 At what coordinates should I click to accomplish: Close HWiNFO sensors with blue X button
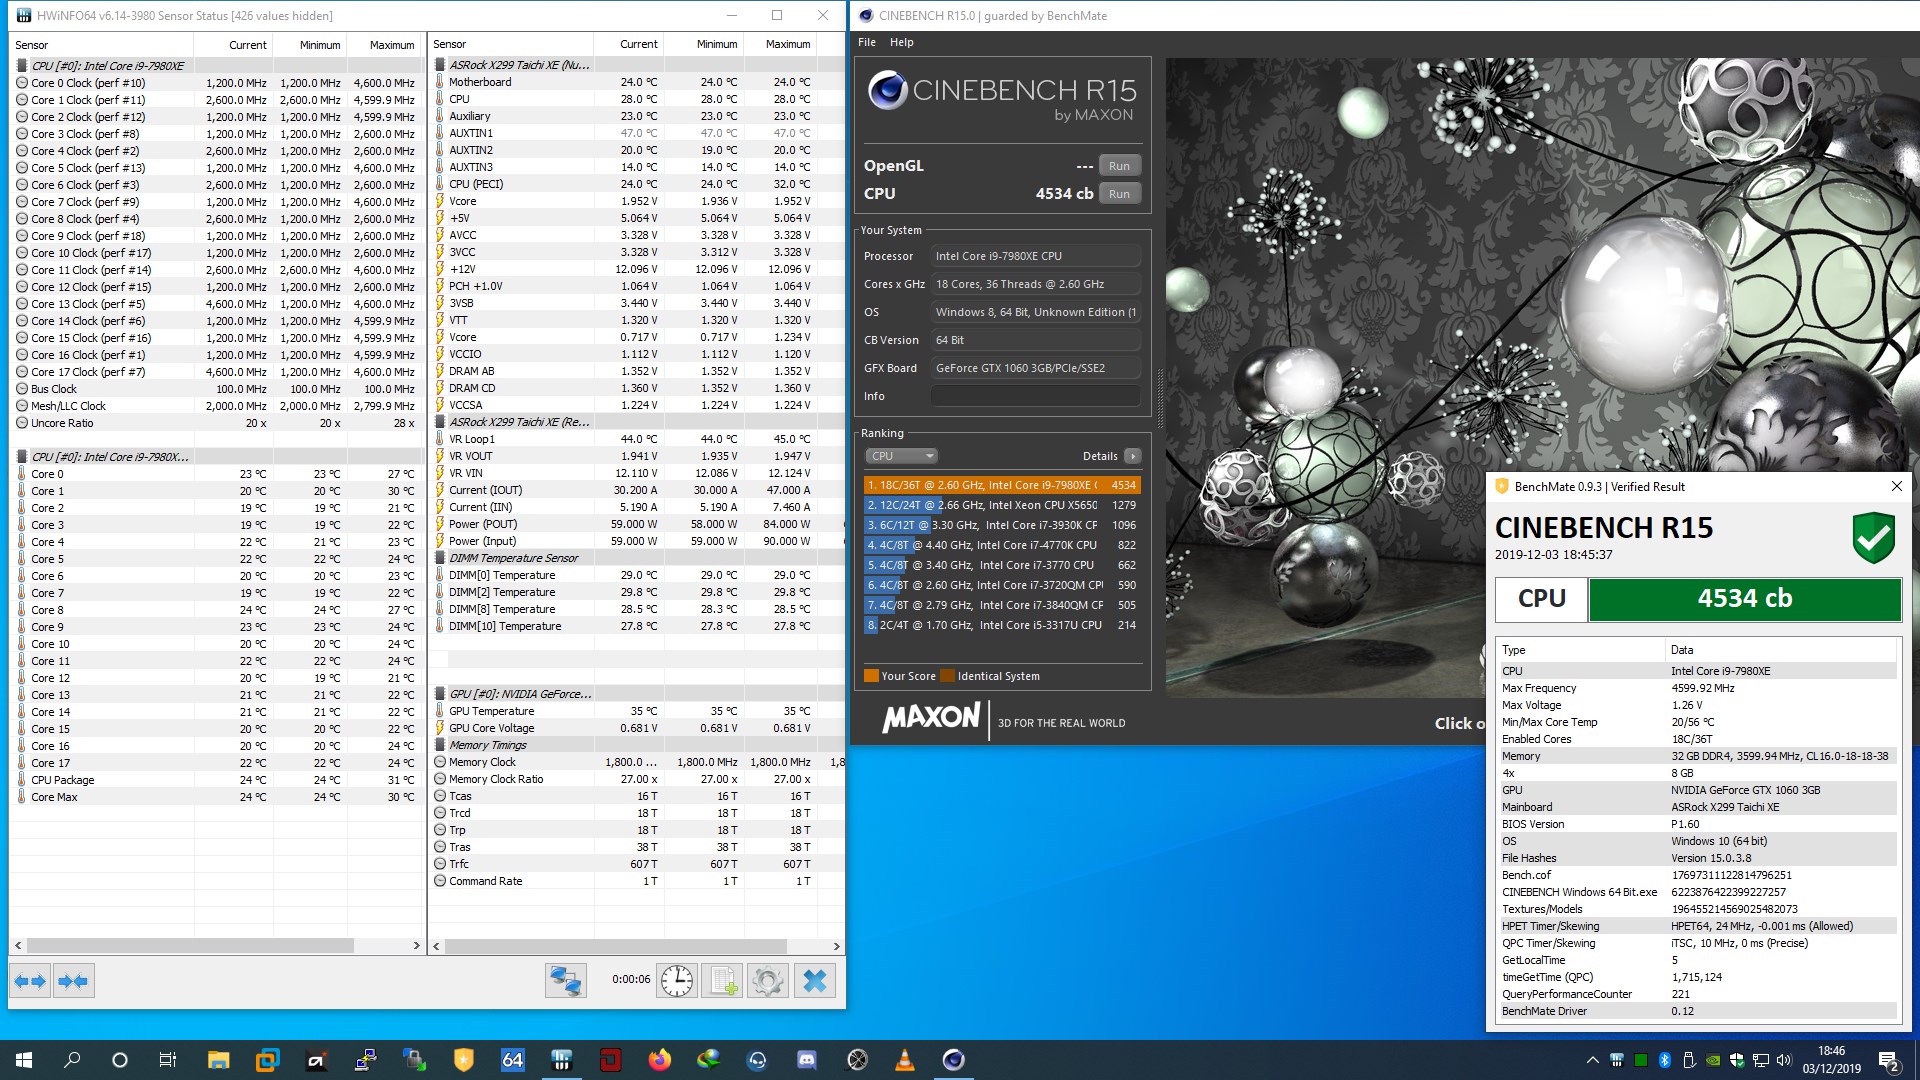coord(814,981)
